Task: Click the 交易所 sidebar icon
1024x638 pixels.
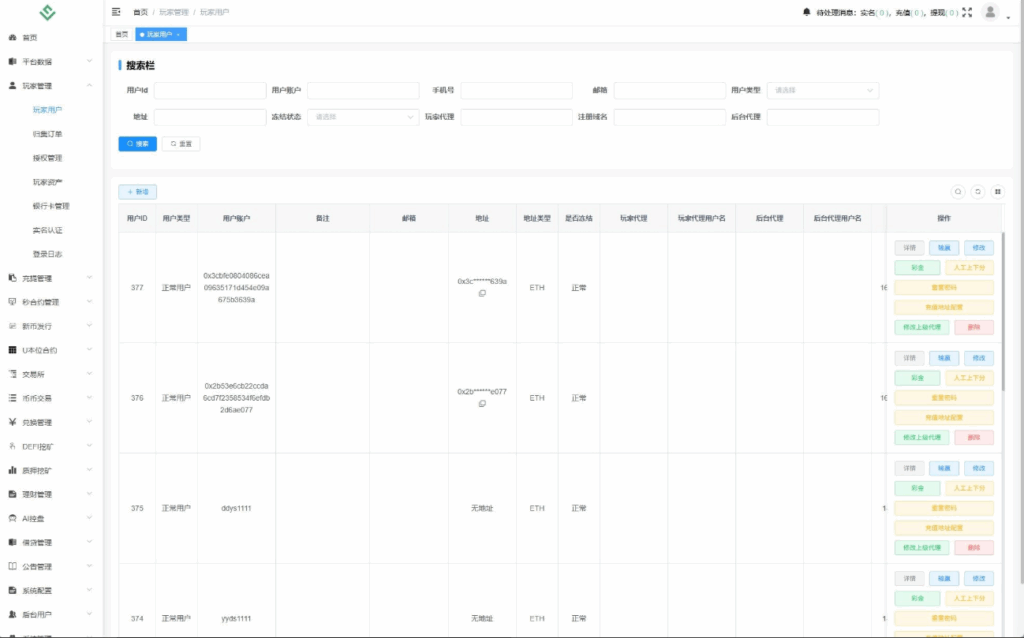Action: [12, 374]
